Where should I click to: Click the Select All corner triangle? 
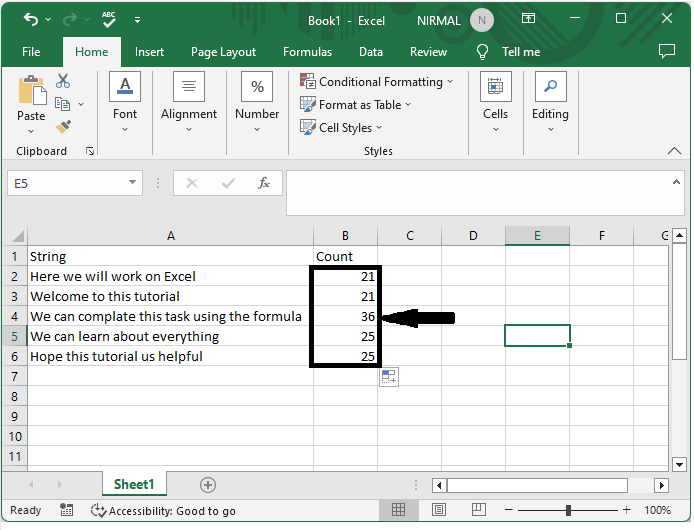pyautogui.click(x=18, y=236)
